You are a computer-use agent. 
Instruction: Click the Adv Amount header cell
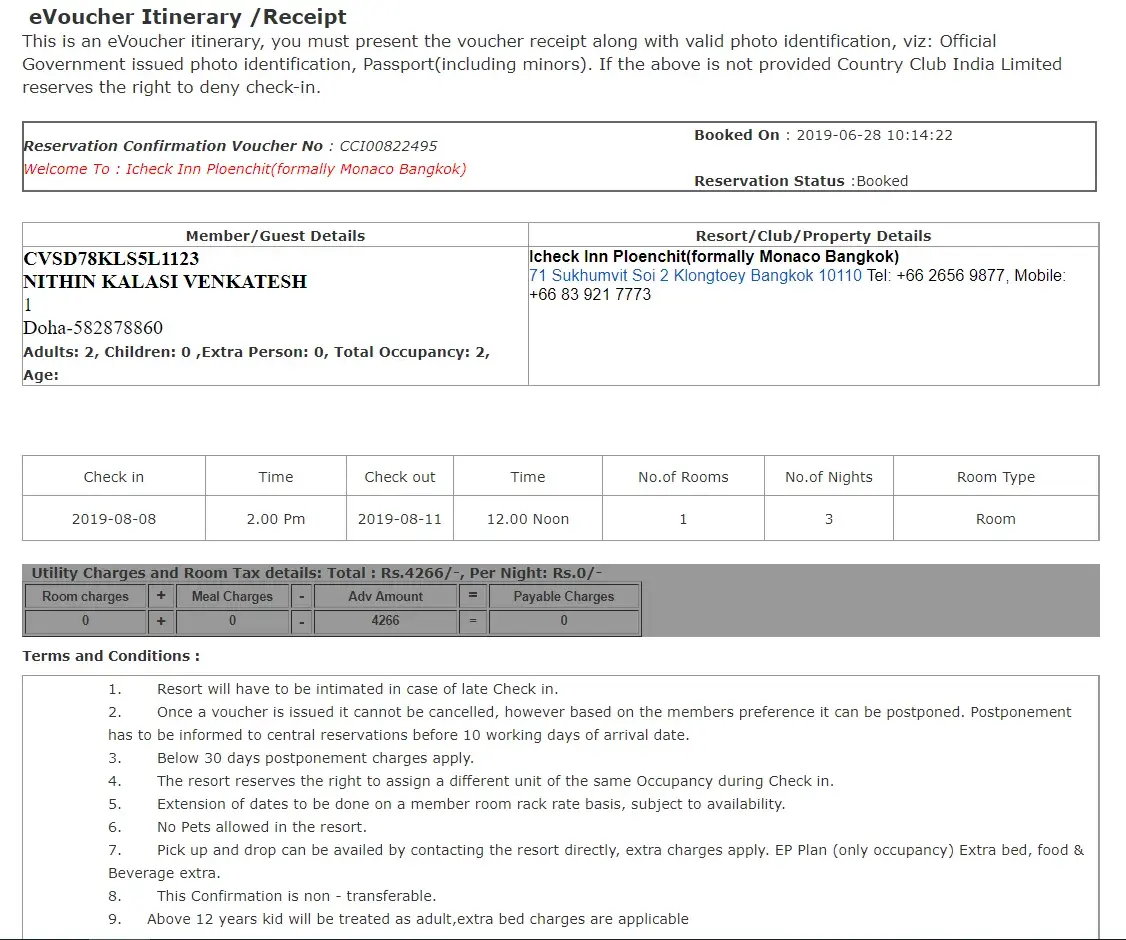386,596
